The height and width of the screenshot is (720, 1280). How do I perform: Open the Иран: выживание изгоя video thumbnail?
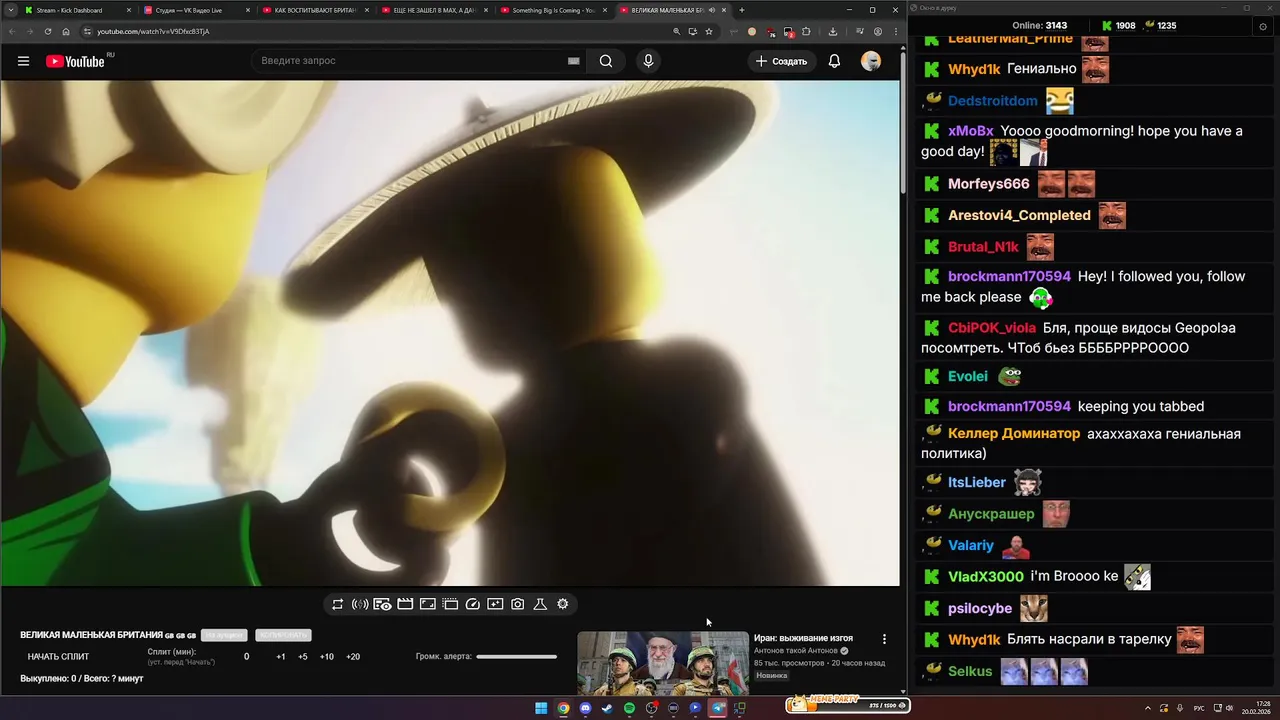(662, 662)
